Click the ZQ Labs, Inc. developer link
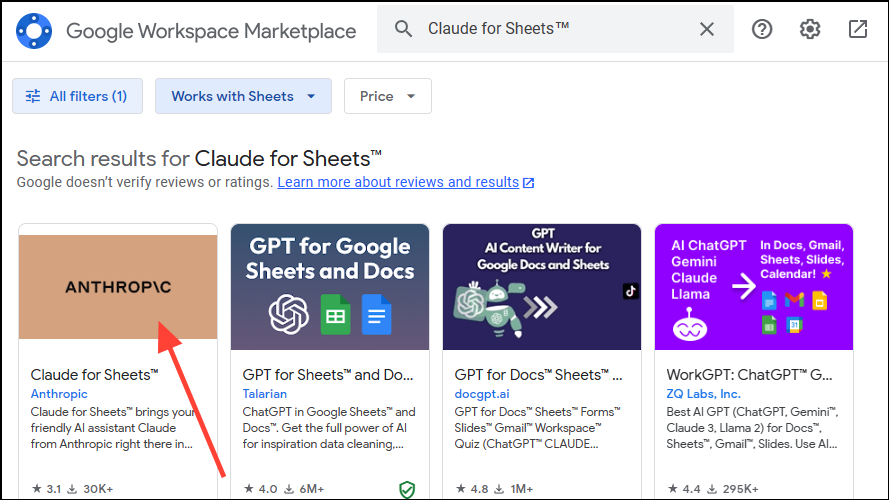 tap(704, 393)
